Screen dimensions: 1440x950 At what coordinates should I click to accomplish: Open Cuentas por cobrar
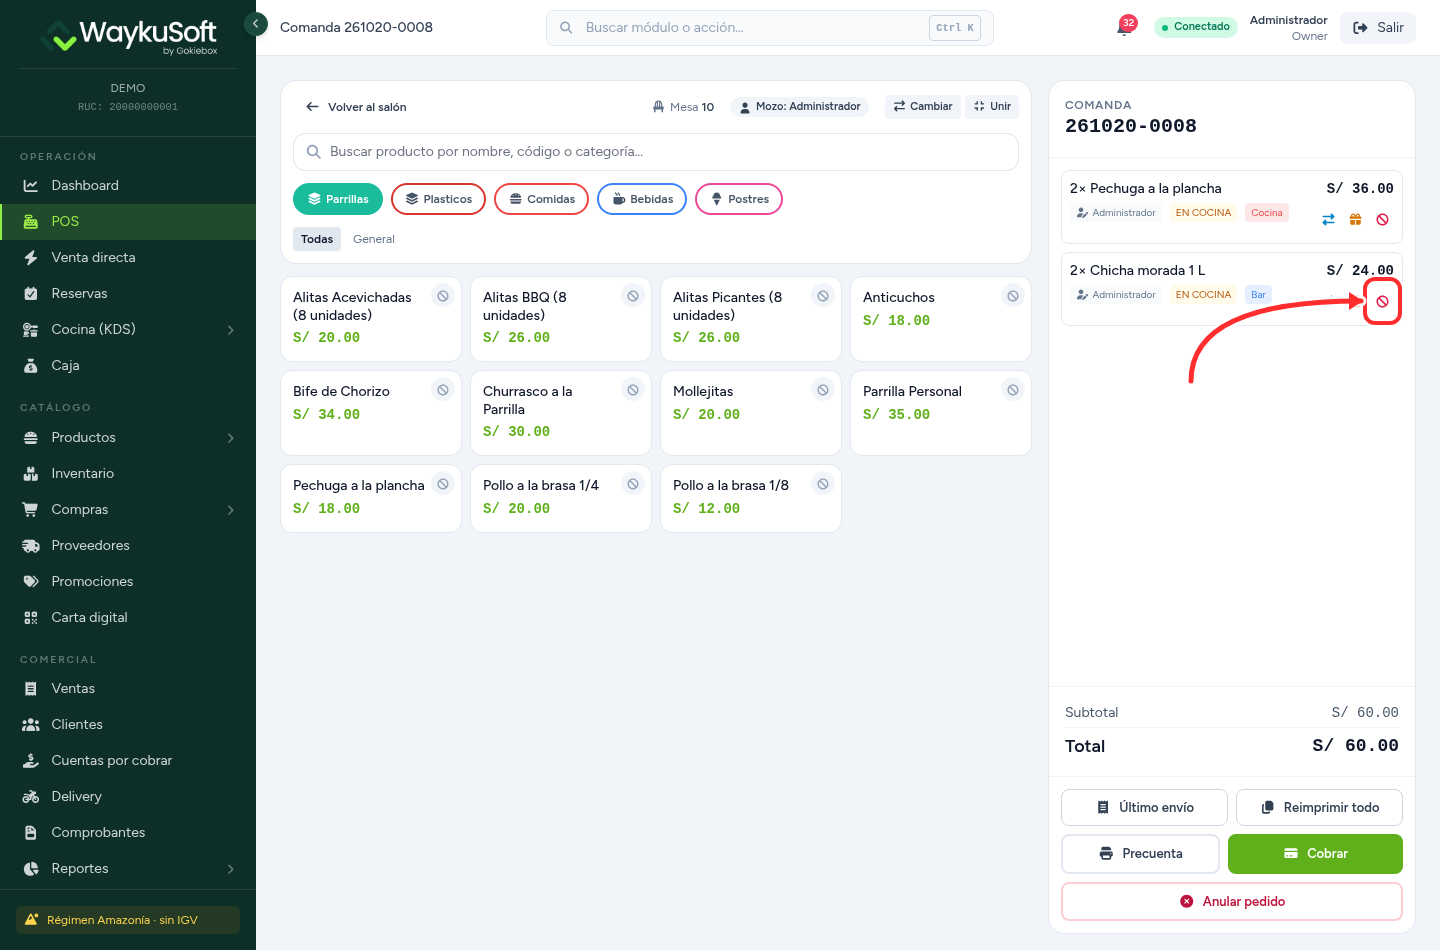click(x=128, y=760)
